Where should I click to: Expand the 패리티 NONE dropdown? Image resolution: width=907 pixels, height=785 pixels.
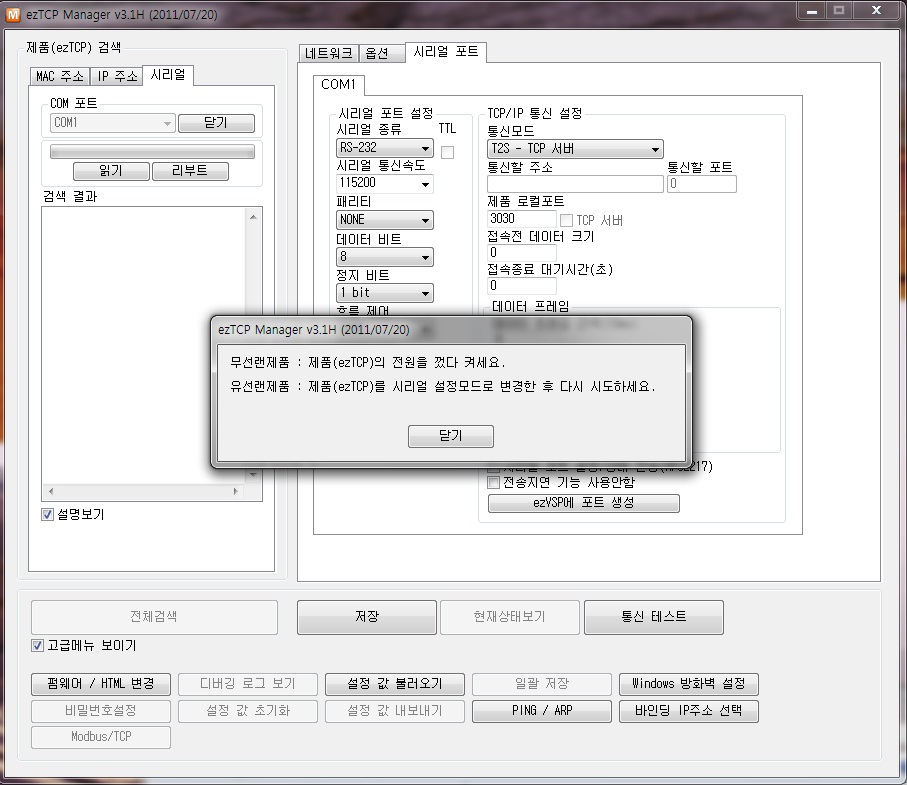coord(385,220)
